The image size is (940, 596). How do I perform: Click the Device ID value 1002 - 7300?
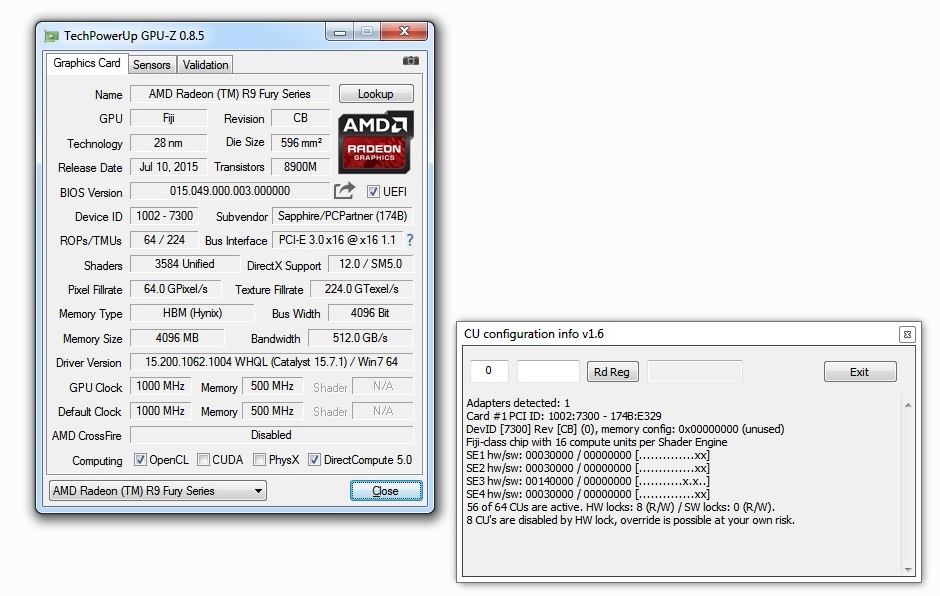[164, 216]
